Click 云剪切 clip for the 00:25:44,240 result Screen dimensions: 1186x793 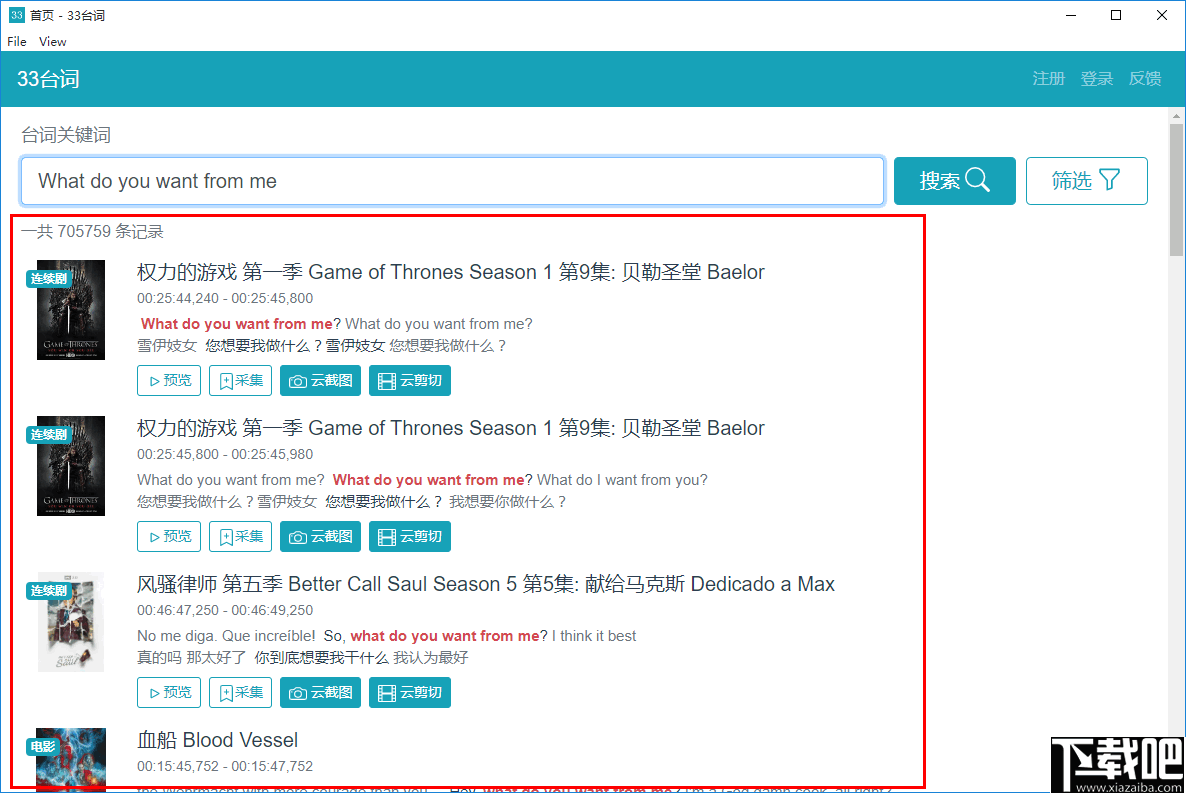click(x=410, y=381)
